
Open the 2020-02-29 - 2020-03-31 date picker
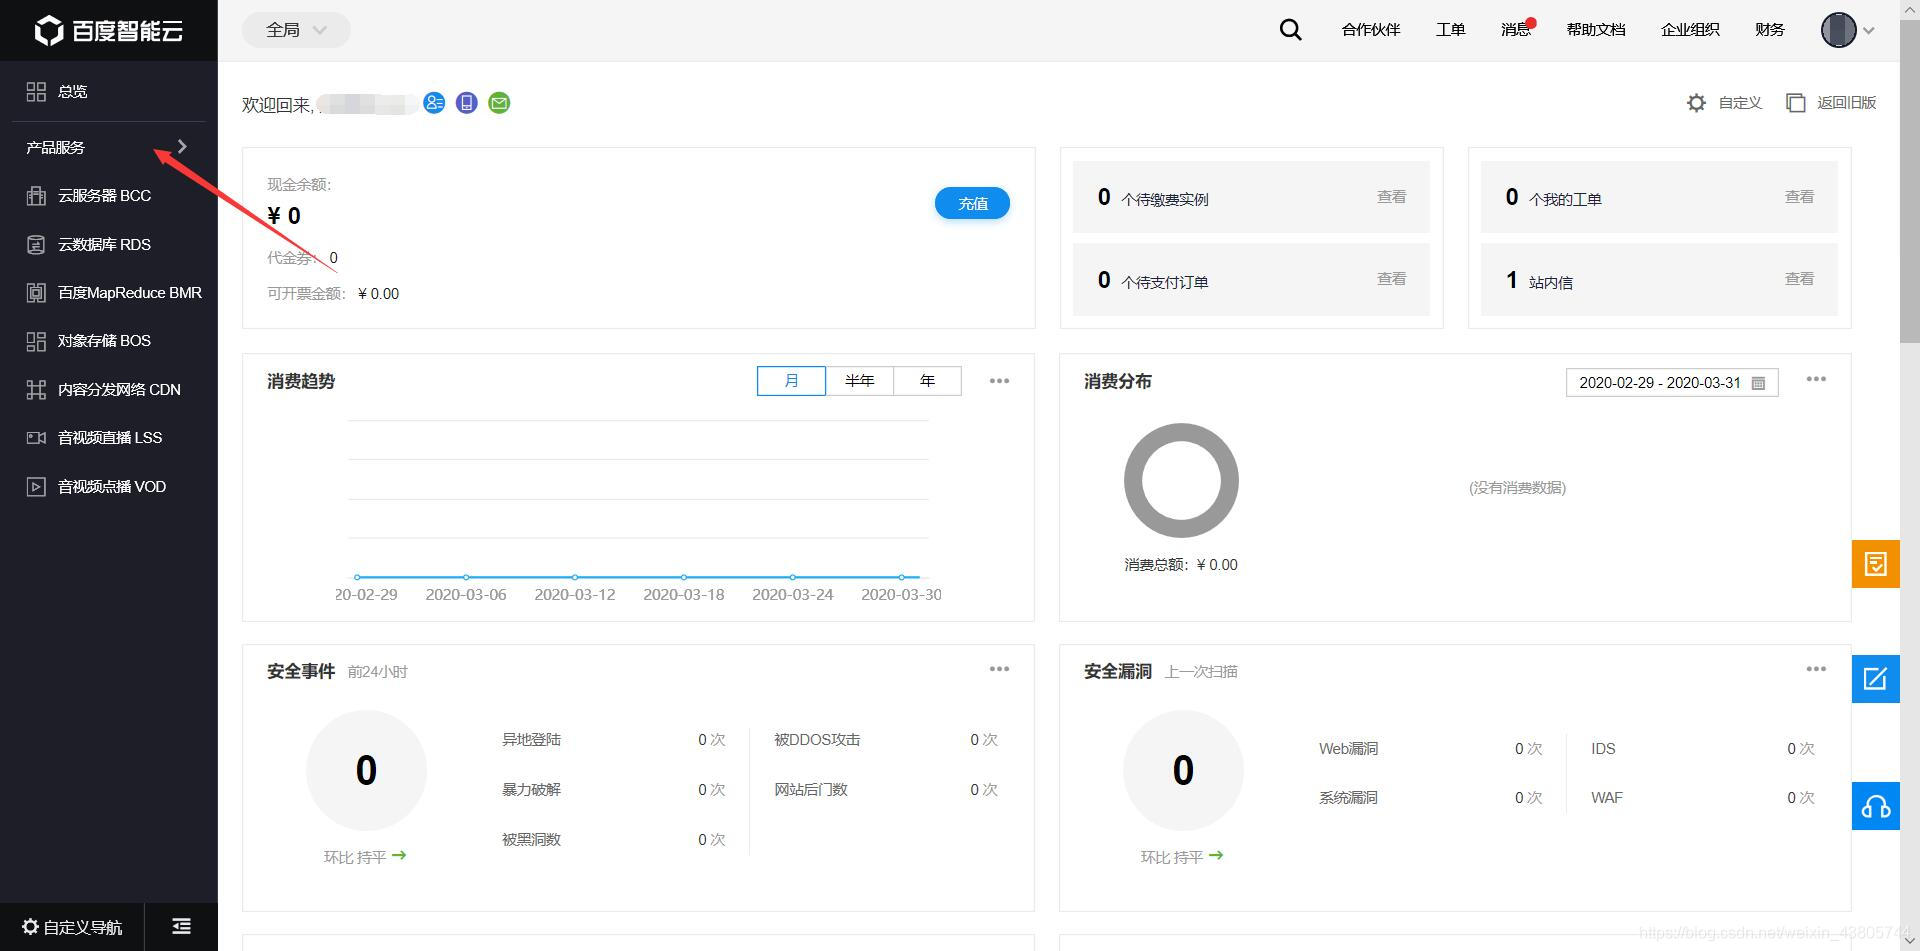pos(1672,383)
